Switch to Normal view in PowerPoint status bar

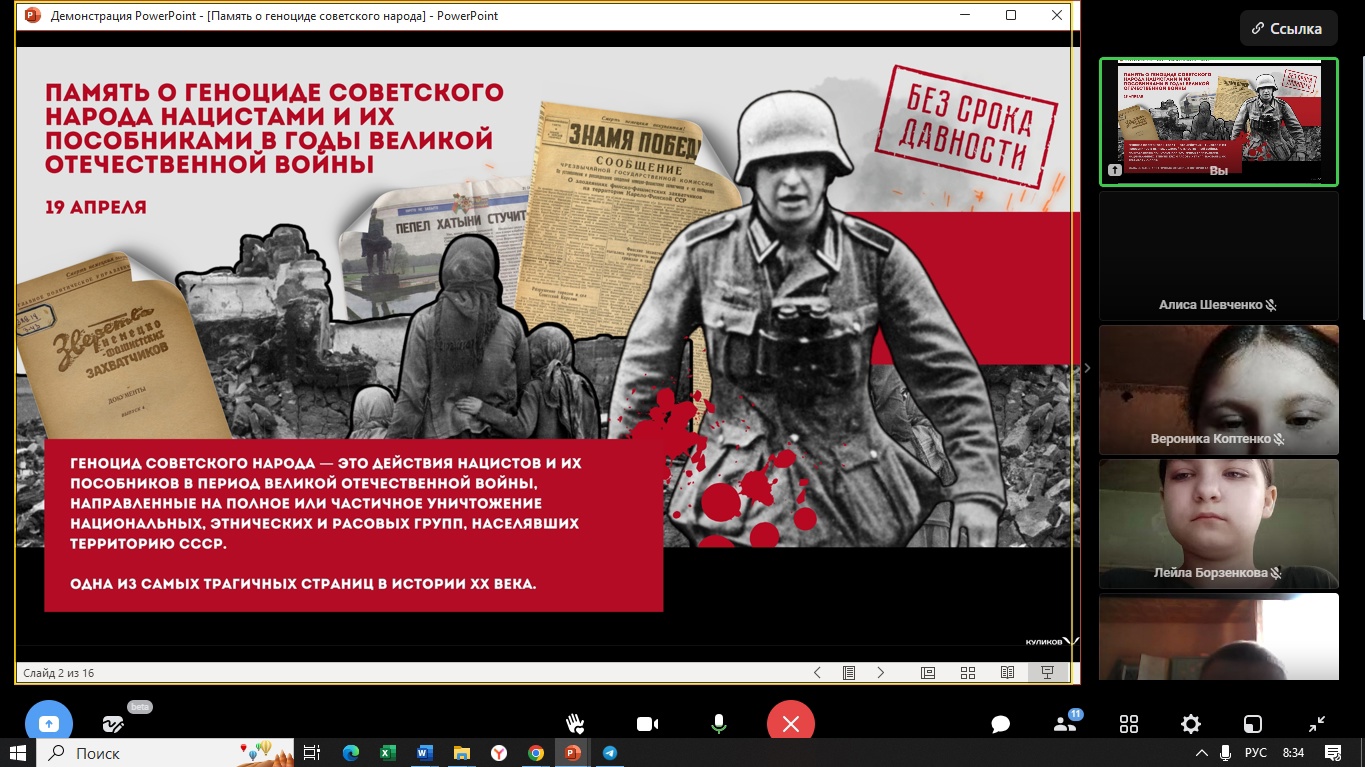(928, 673)
